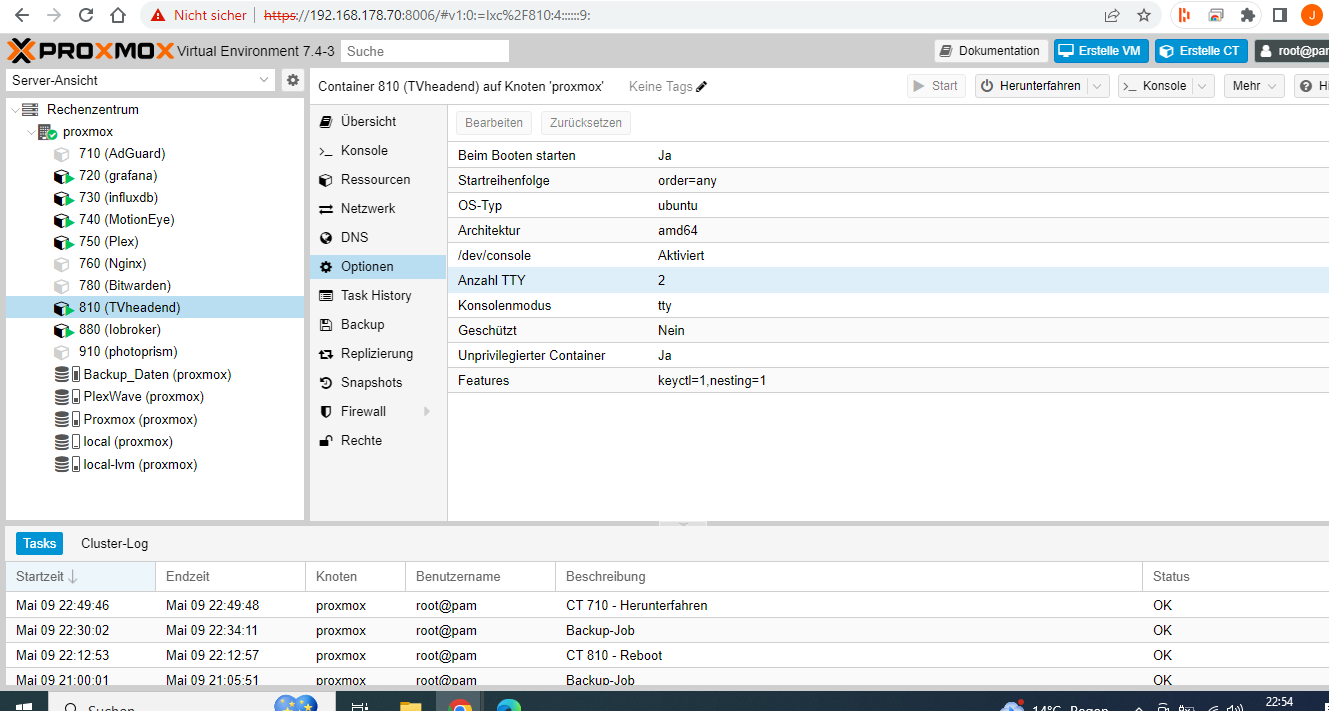This screenshot has width=1329, height=711.
Task: Open the Server-Ansicht view dropdown
Action: (x=264, y=80)
